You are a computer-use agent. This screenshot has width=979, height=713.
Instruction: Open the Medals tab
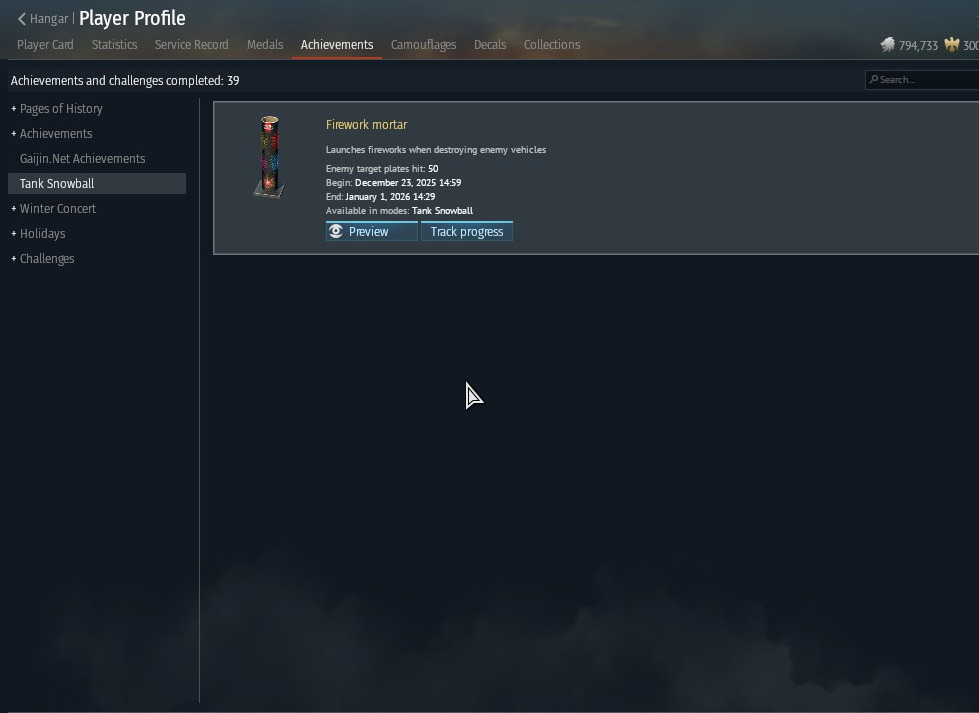click(265, 45)
